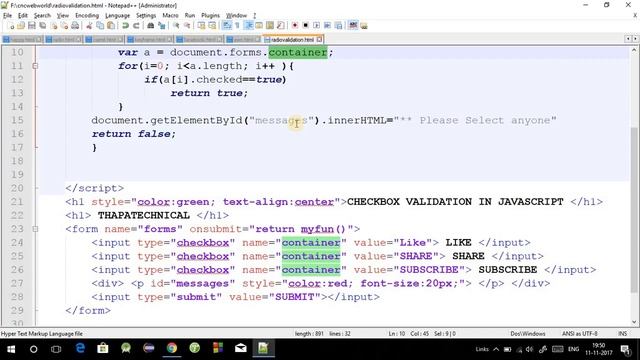Stop macro recording with black square icon
Viewport: 640px width, 360px height.
pos(305,26)
